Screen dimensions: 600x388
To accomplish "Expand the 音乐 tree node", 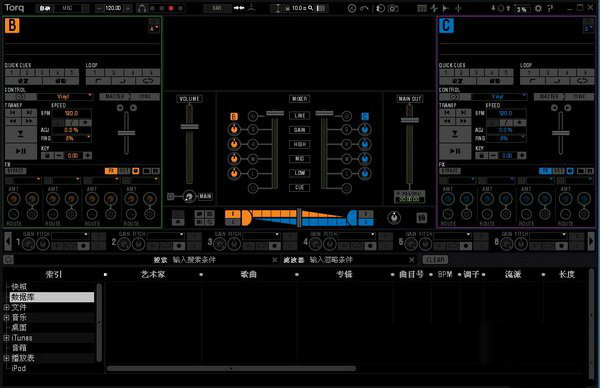I will coord(6,317).
